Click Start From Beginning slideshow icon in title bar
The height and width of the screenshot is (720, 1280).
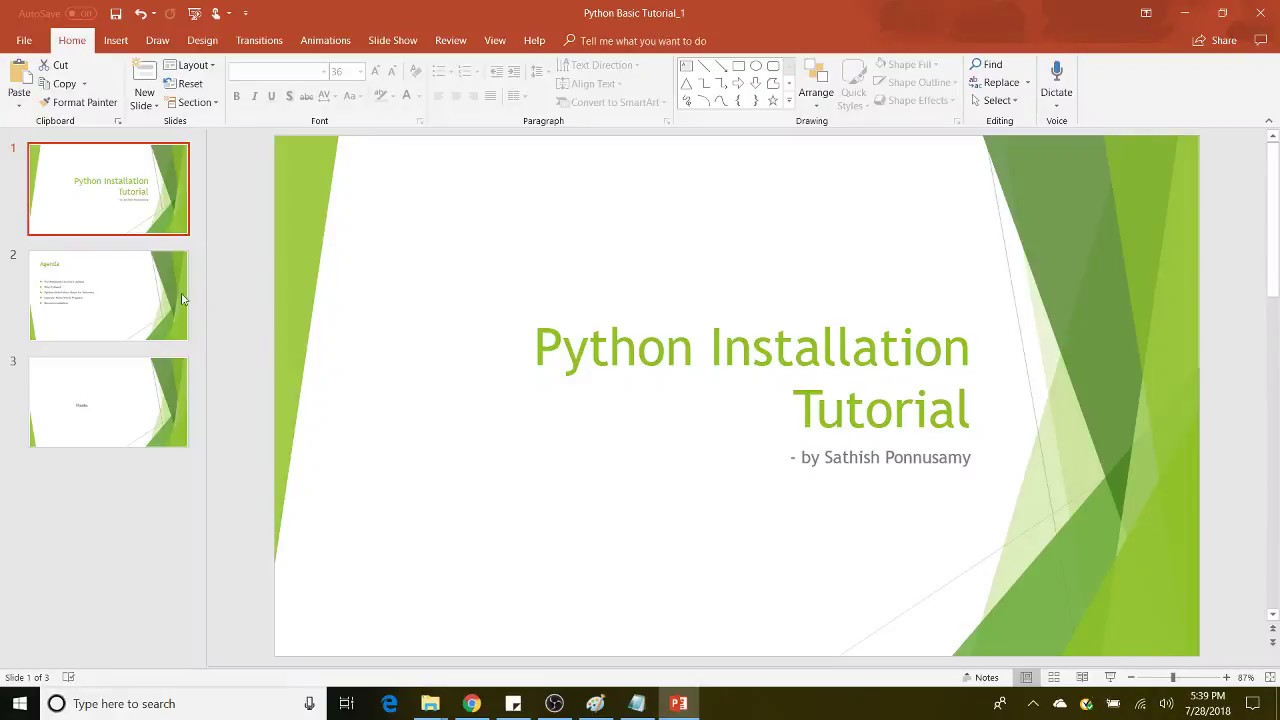(x=194, y=14)
